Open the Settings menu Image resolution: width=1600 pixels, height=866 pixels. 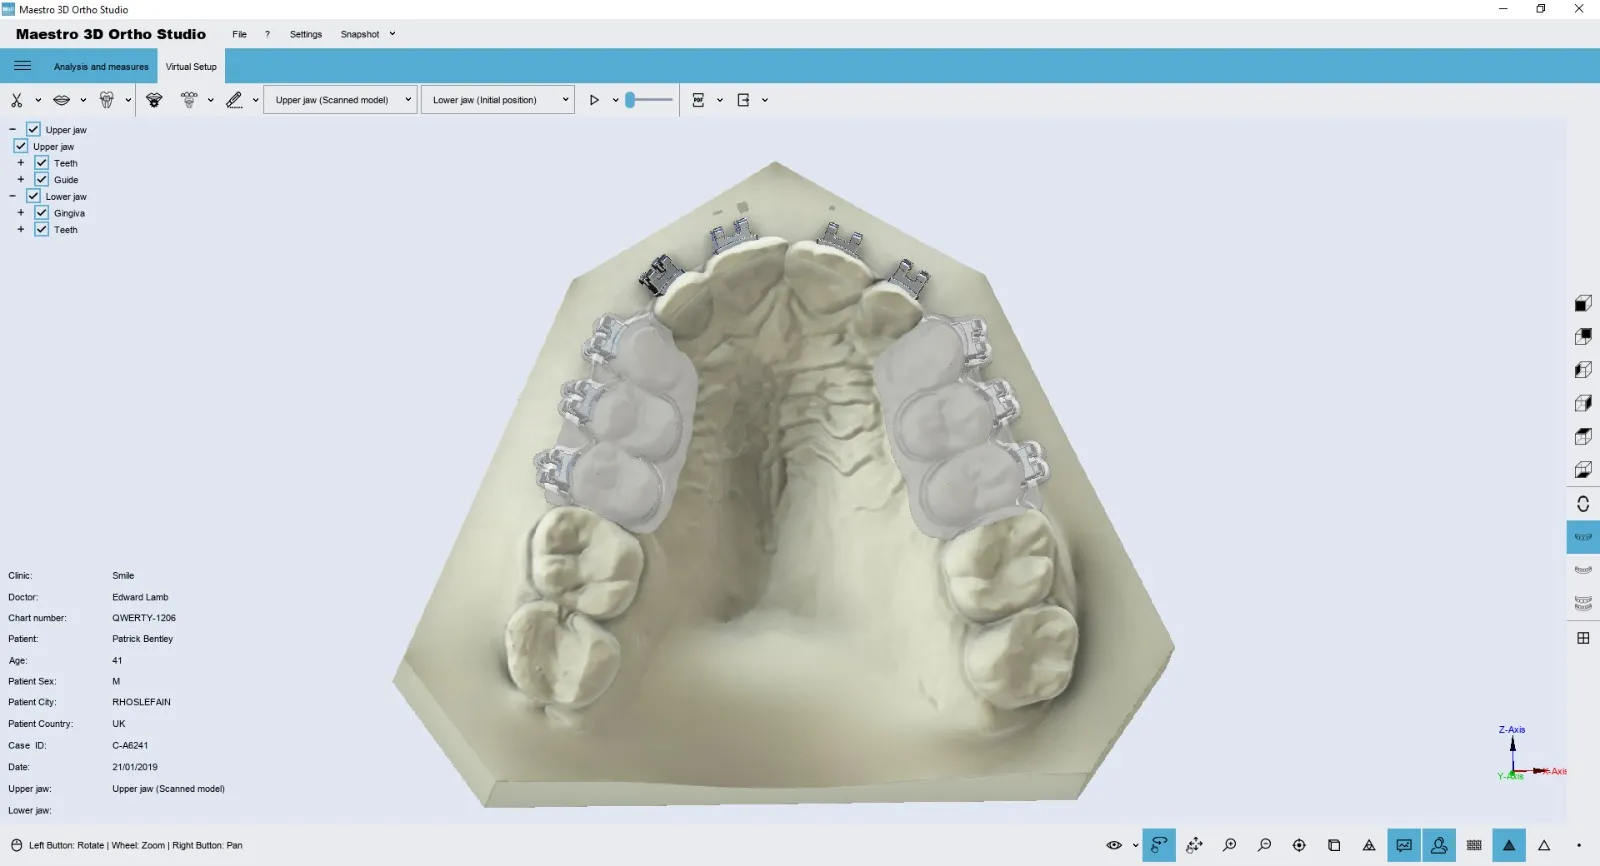(305, 34)
